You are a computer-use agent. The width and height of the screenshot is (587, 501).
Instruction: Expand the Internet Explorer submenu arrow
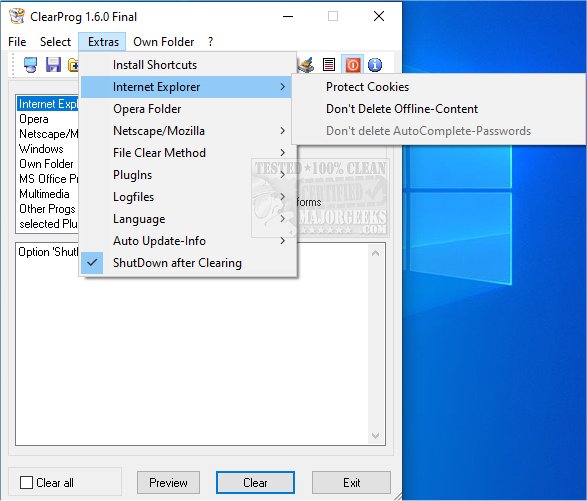click(x=283, y=87)
